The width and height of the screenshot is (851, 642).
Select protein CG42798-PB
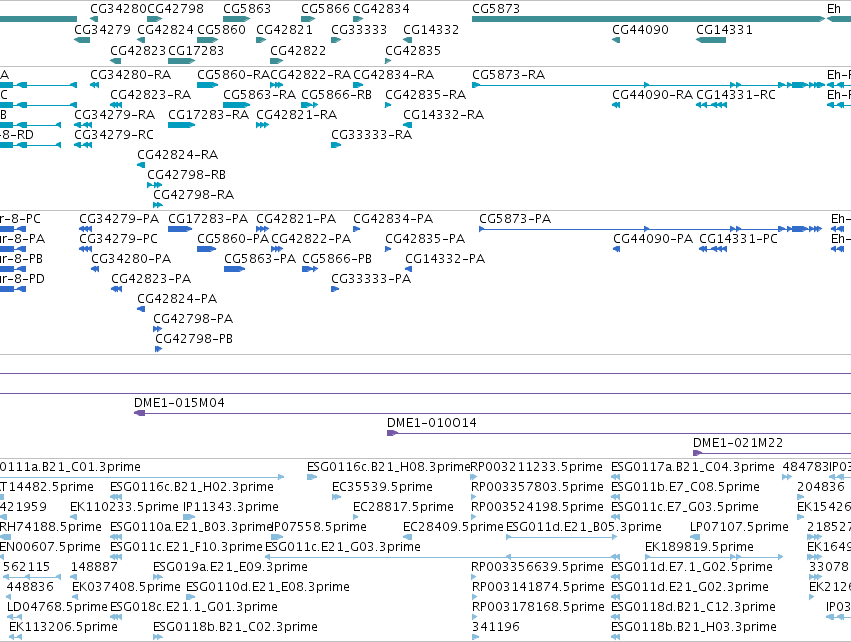pyautogui.click(x=194, y=339)
